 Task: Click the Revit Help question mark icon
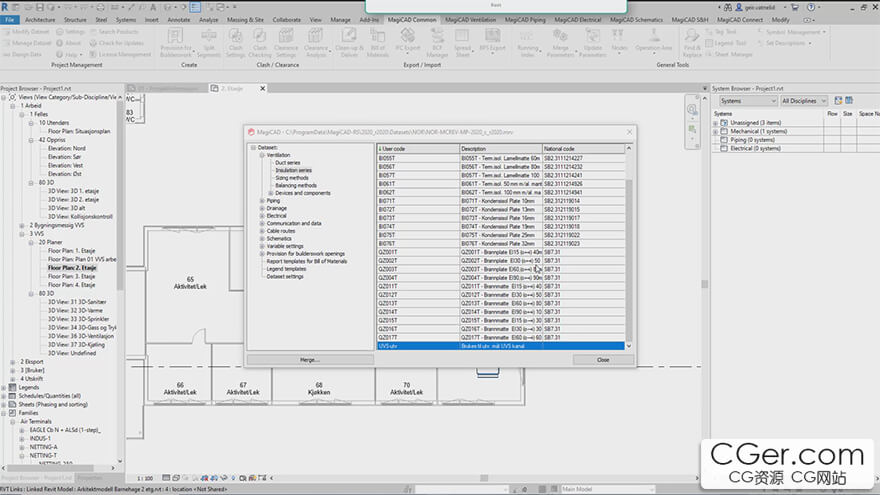(x=811, y=7)
